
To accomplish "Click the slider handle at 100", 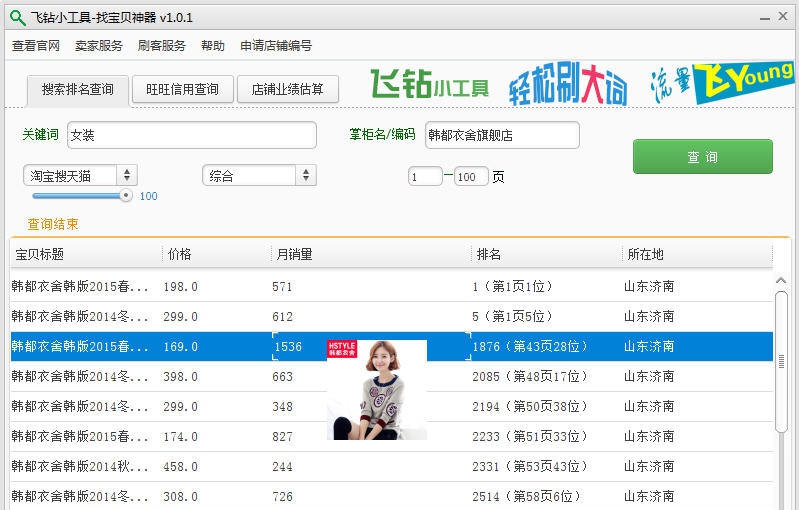I will [x=126, y=196].
